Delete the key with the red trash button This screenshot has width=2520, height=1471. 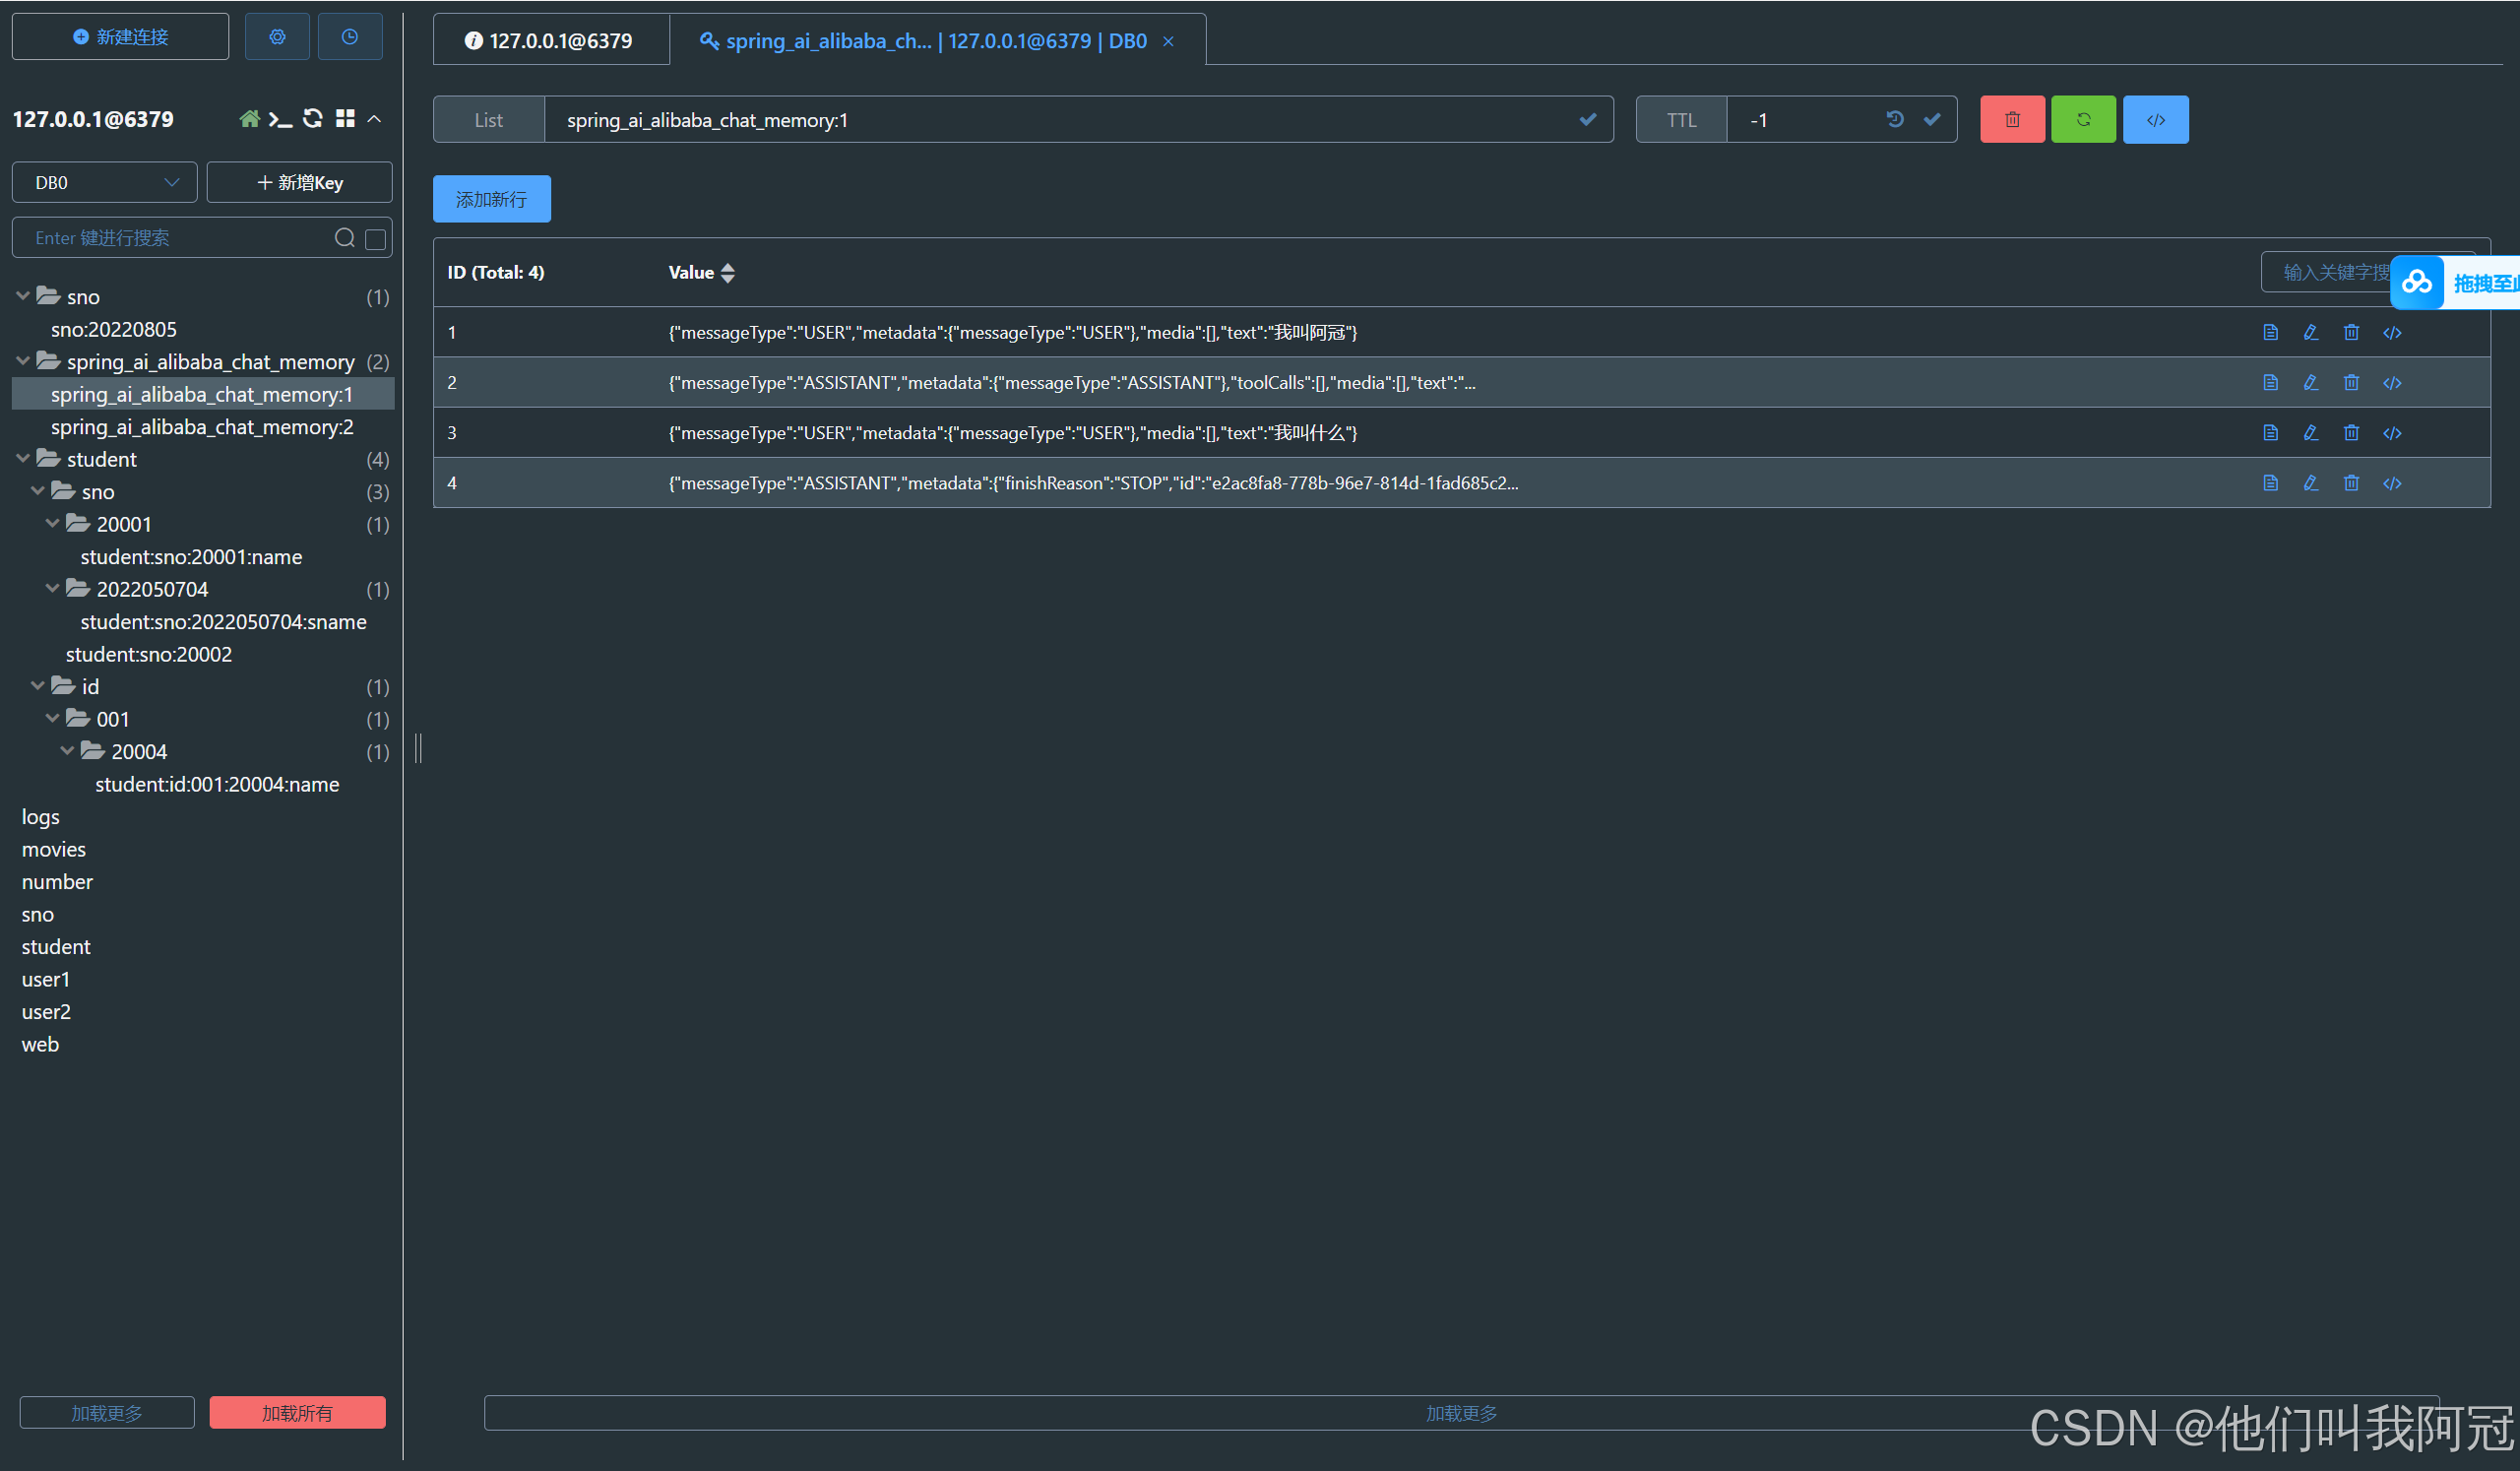[x=2011, y=120]
